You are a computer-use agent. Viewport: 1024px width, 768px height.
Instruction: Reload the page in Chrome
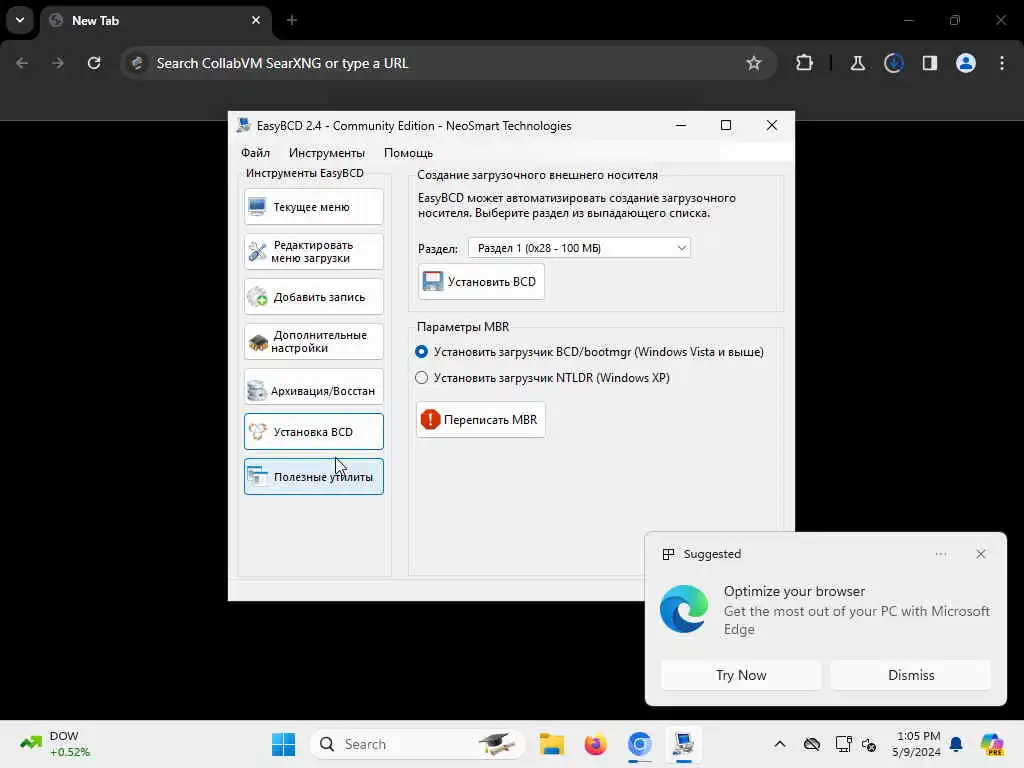tap(94, 63)
